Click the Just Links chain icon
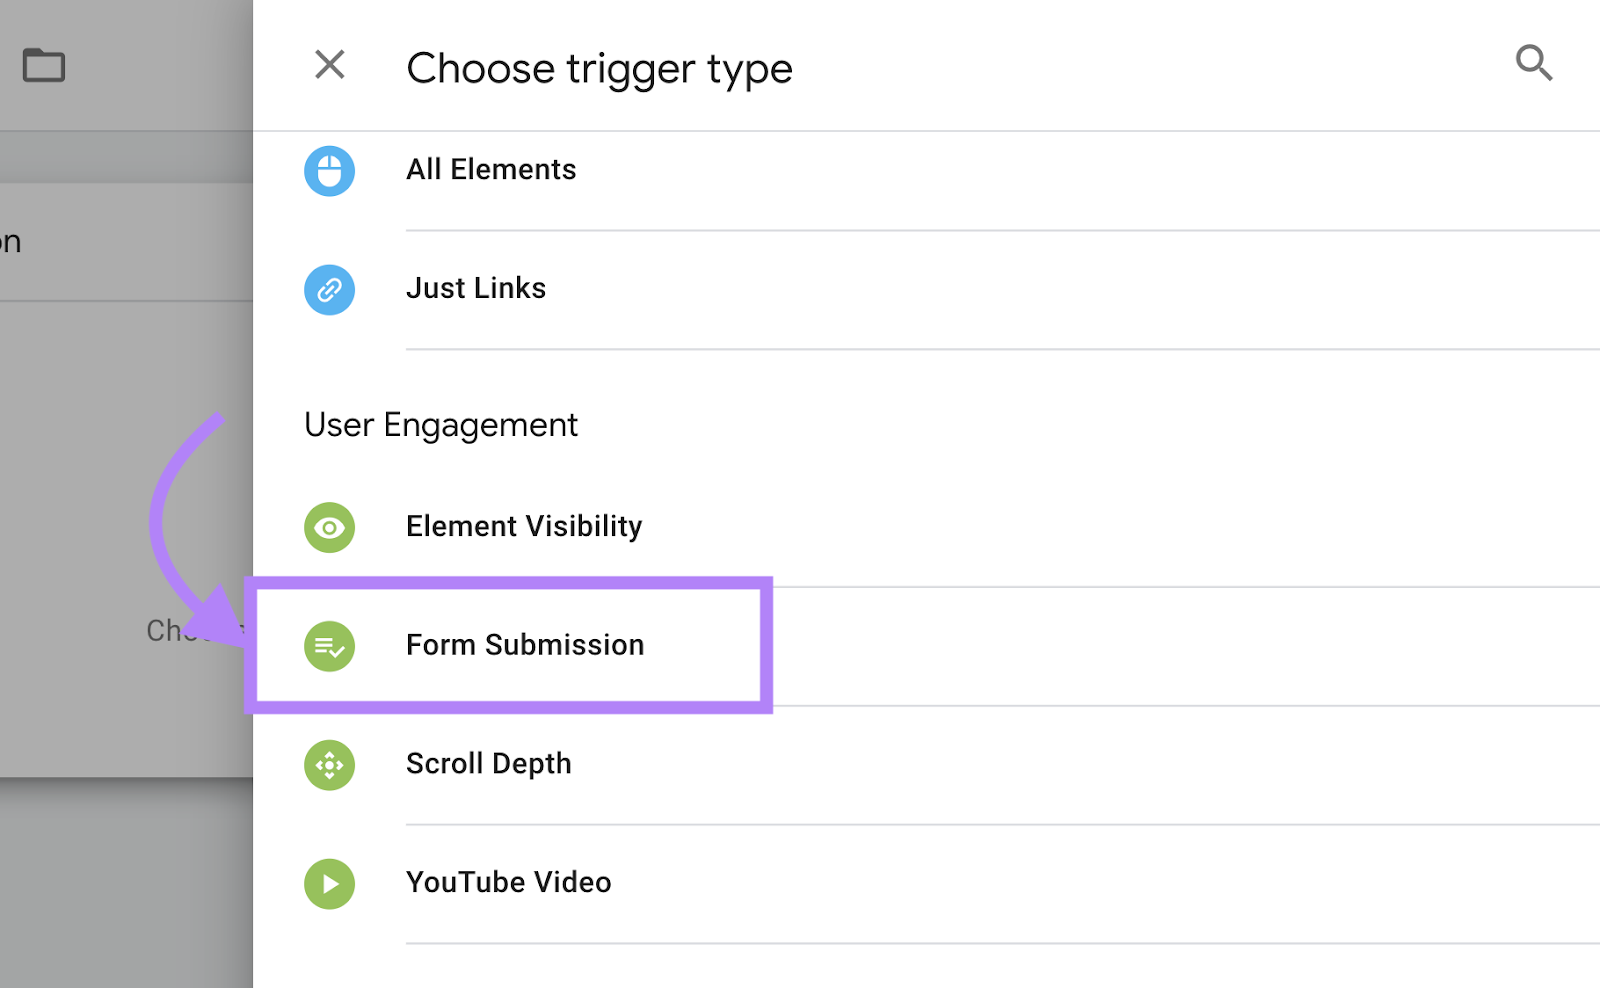1600x988 pixels. pyautogui.click(x=329, y=290)
